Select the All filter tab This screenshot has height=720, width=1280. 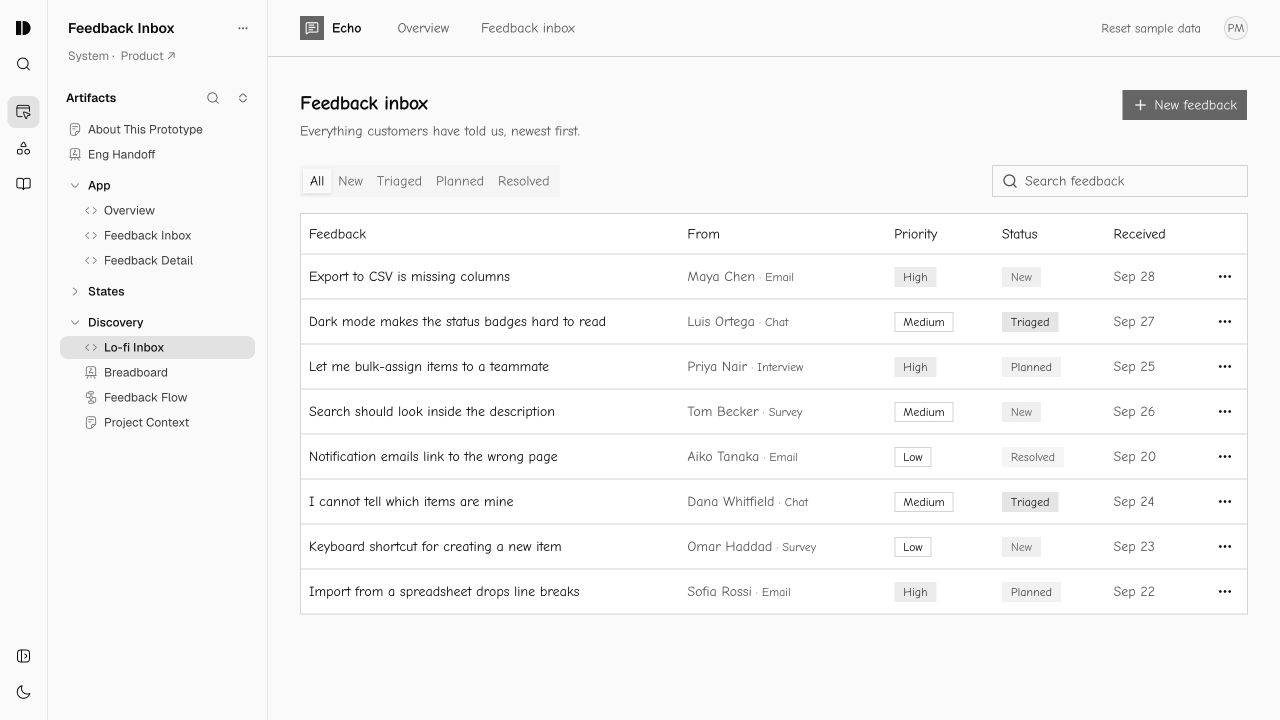[x=317, y=181]
